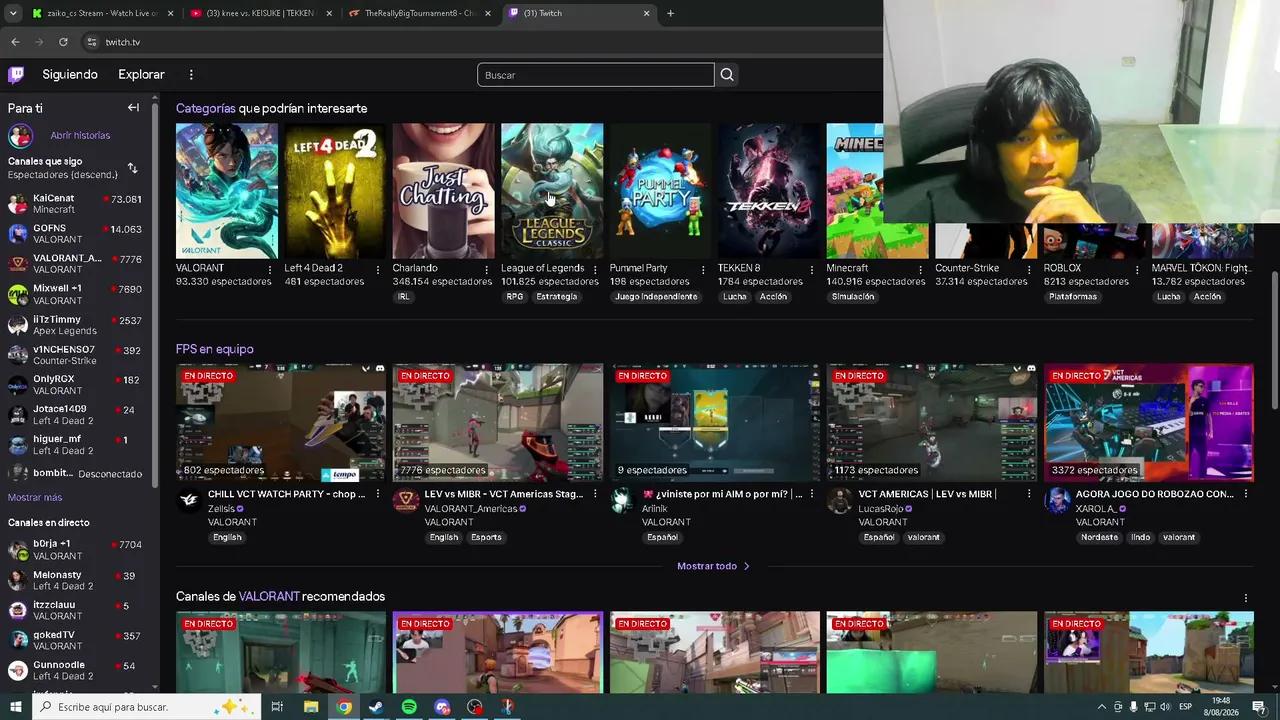Select the Nordeste tag on XAROLA_ stream

tap(1099, 537)
